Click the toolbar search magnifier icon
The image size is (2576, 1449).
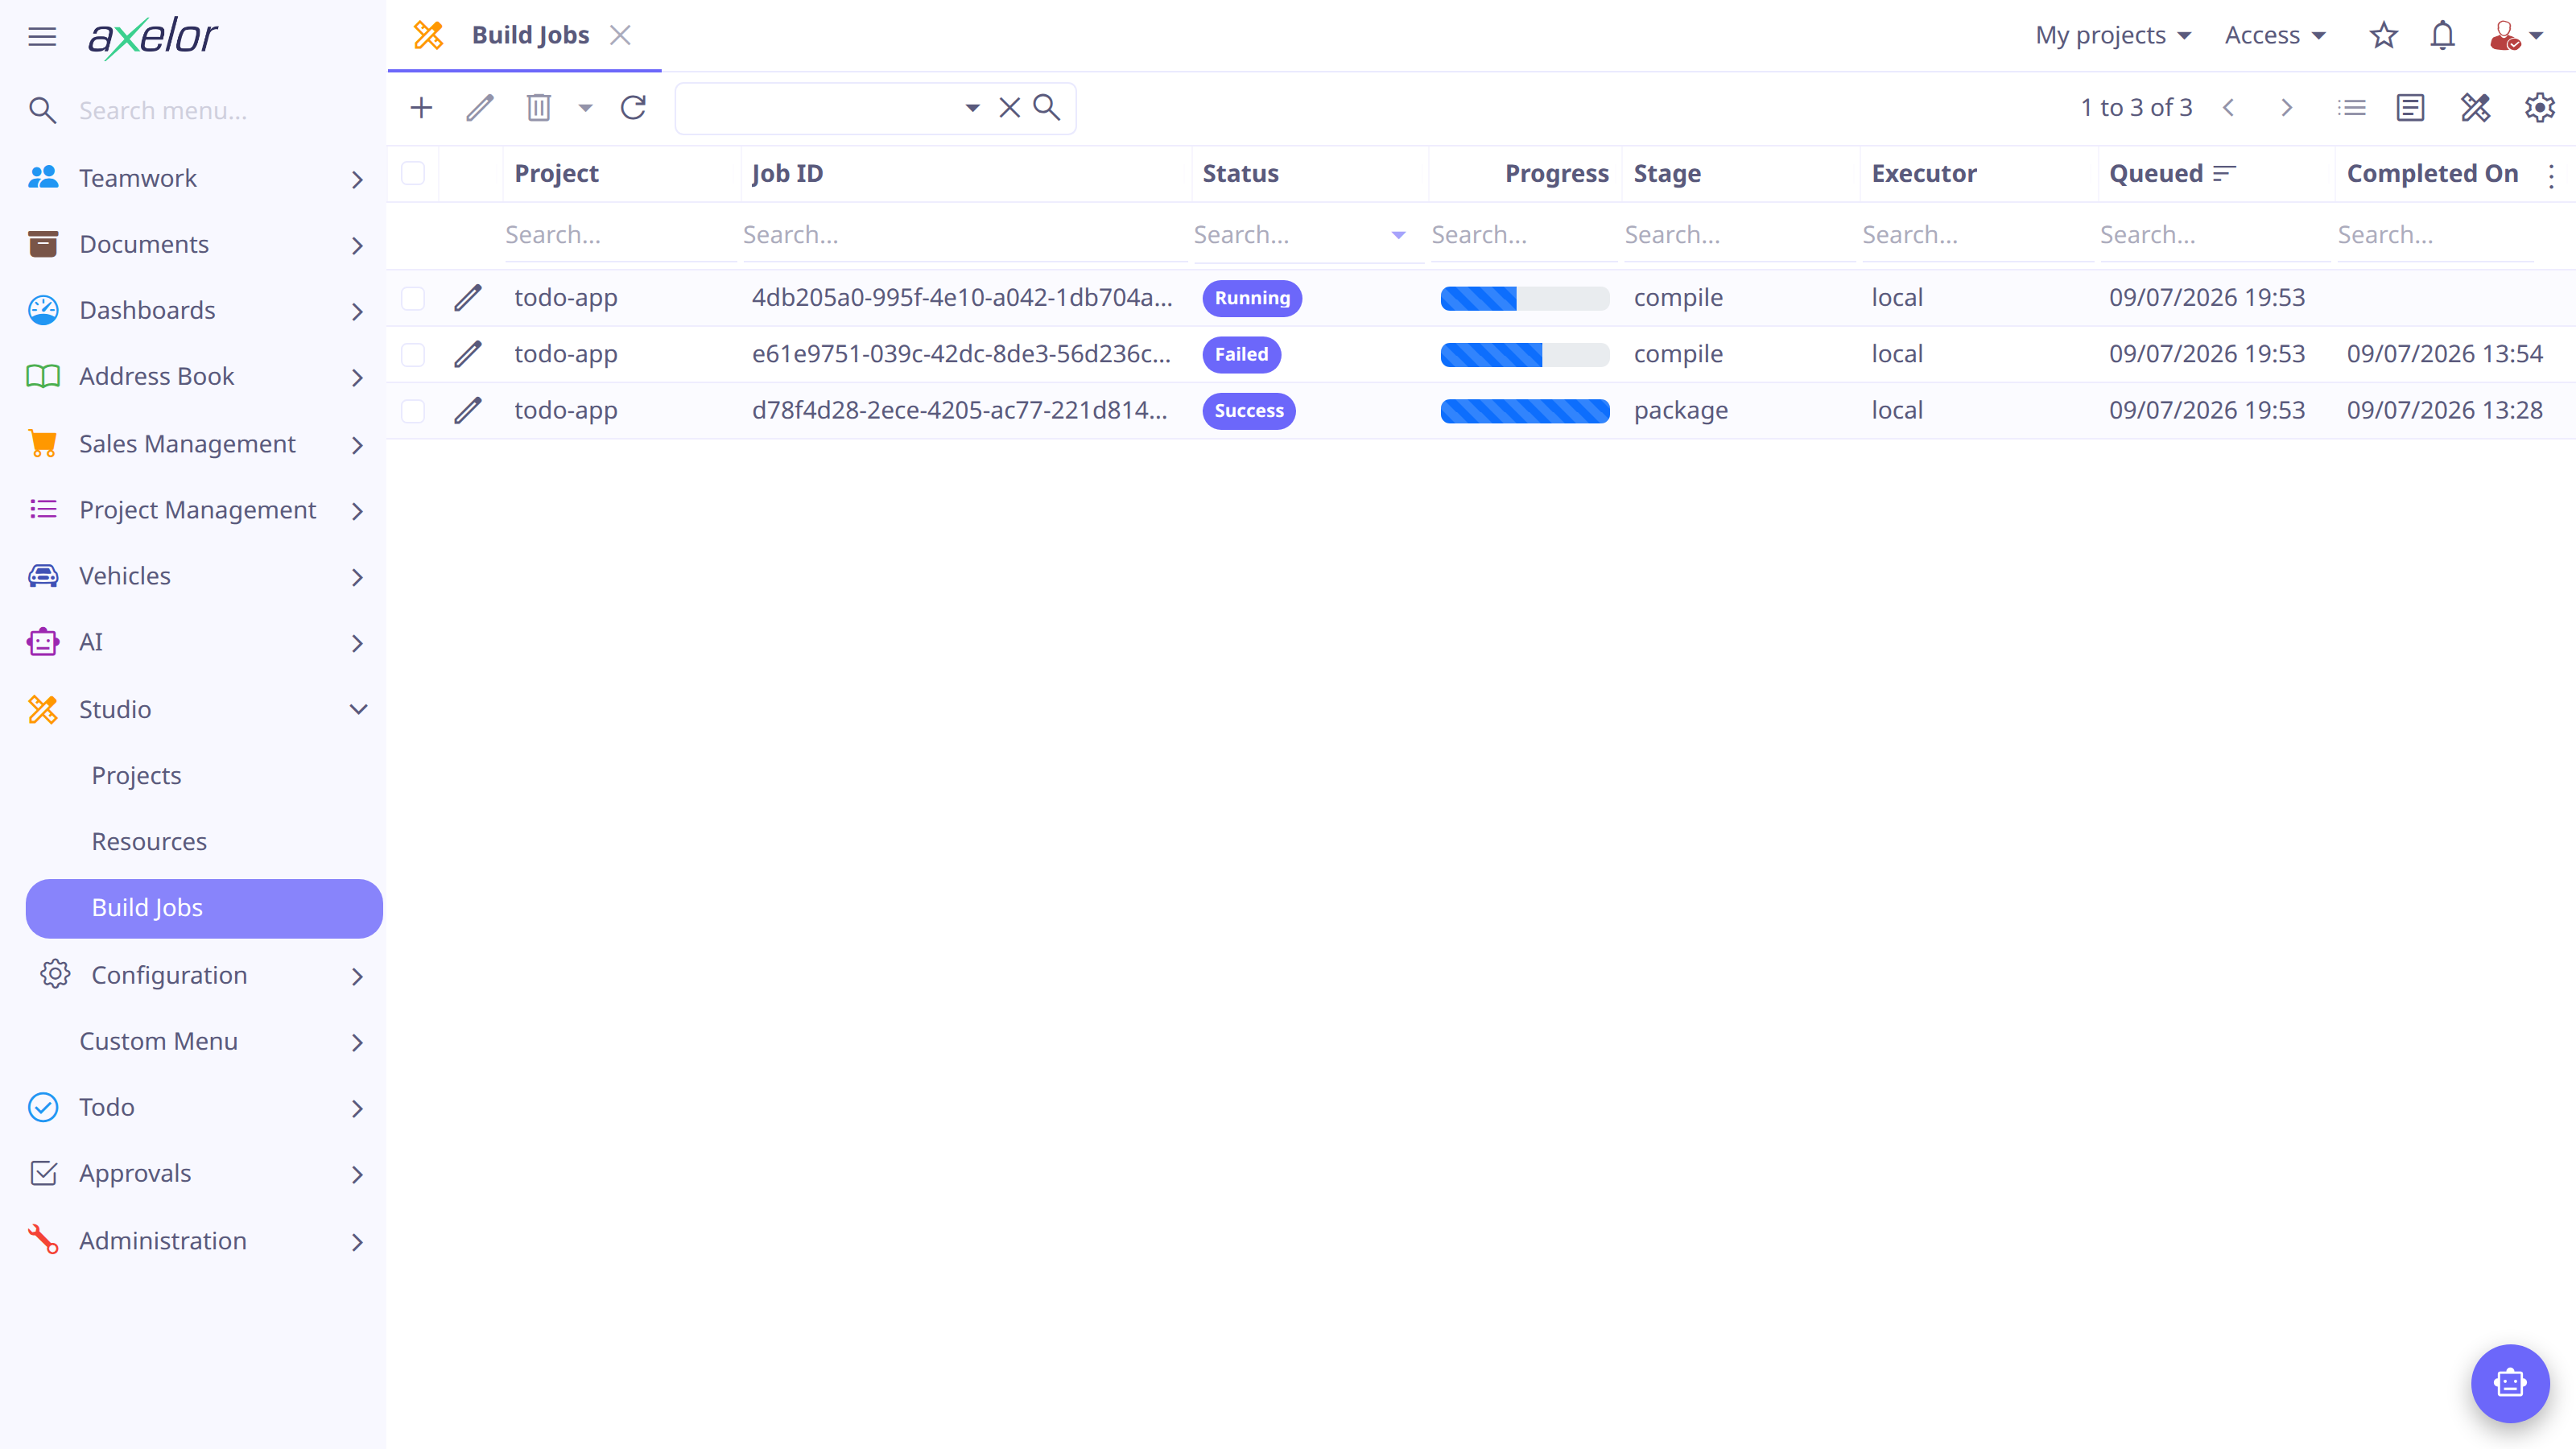pyautogui.click(x=1046, y=108)
